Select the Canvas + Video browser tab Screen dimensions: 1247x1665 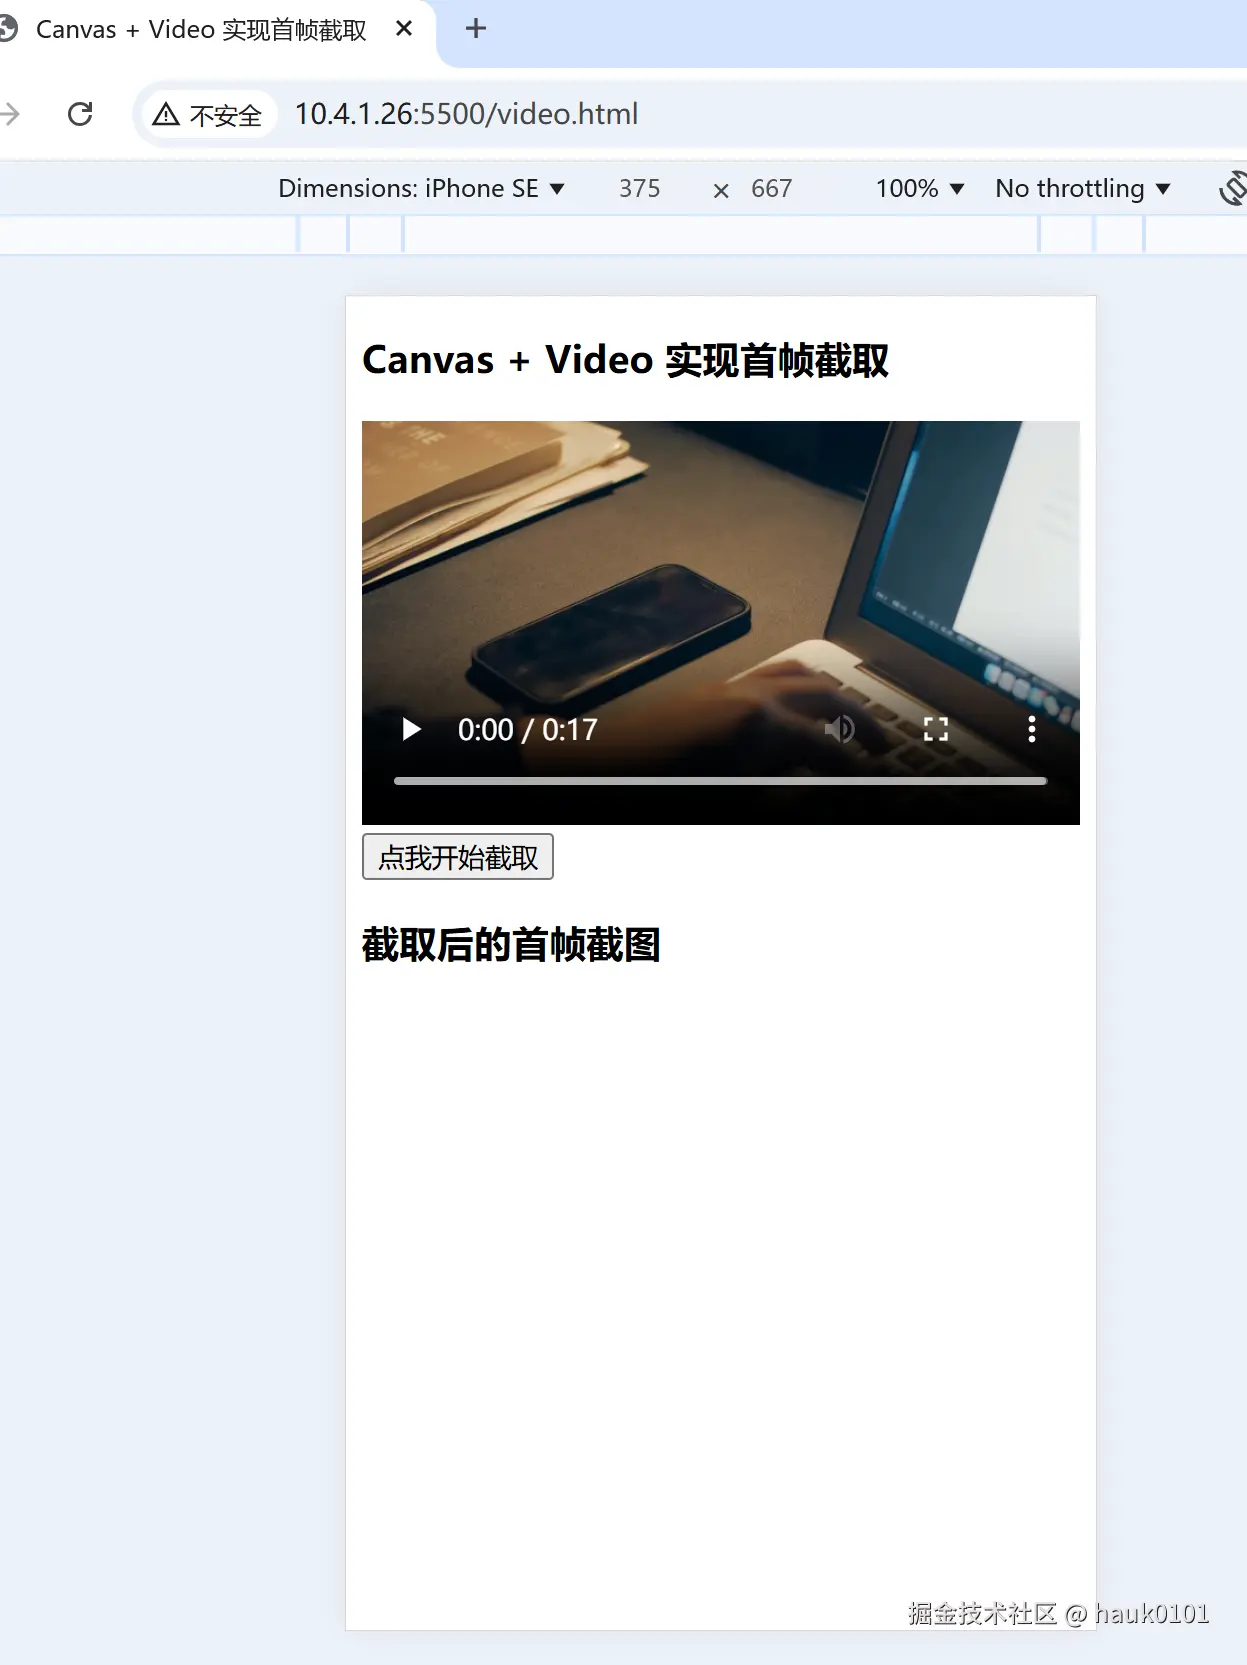click(200, 30)
